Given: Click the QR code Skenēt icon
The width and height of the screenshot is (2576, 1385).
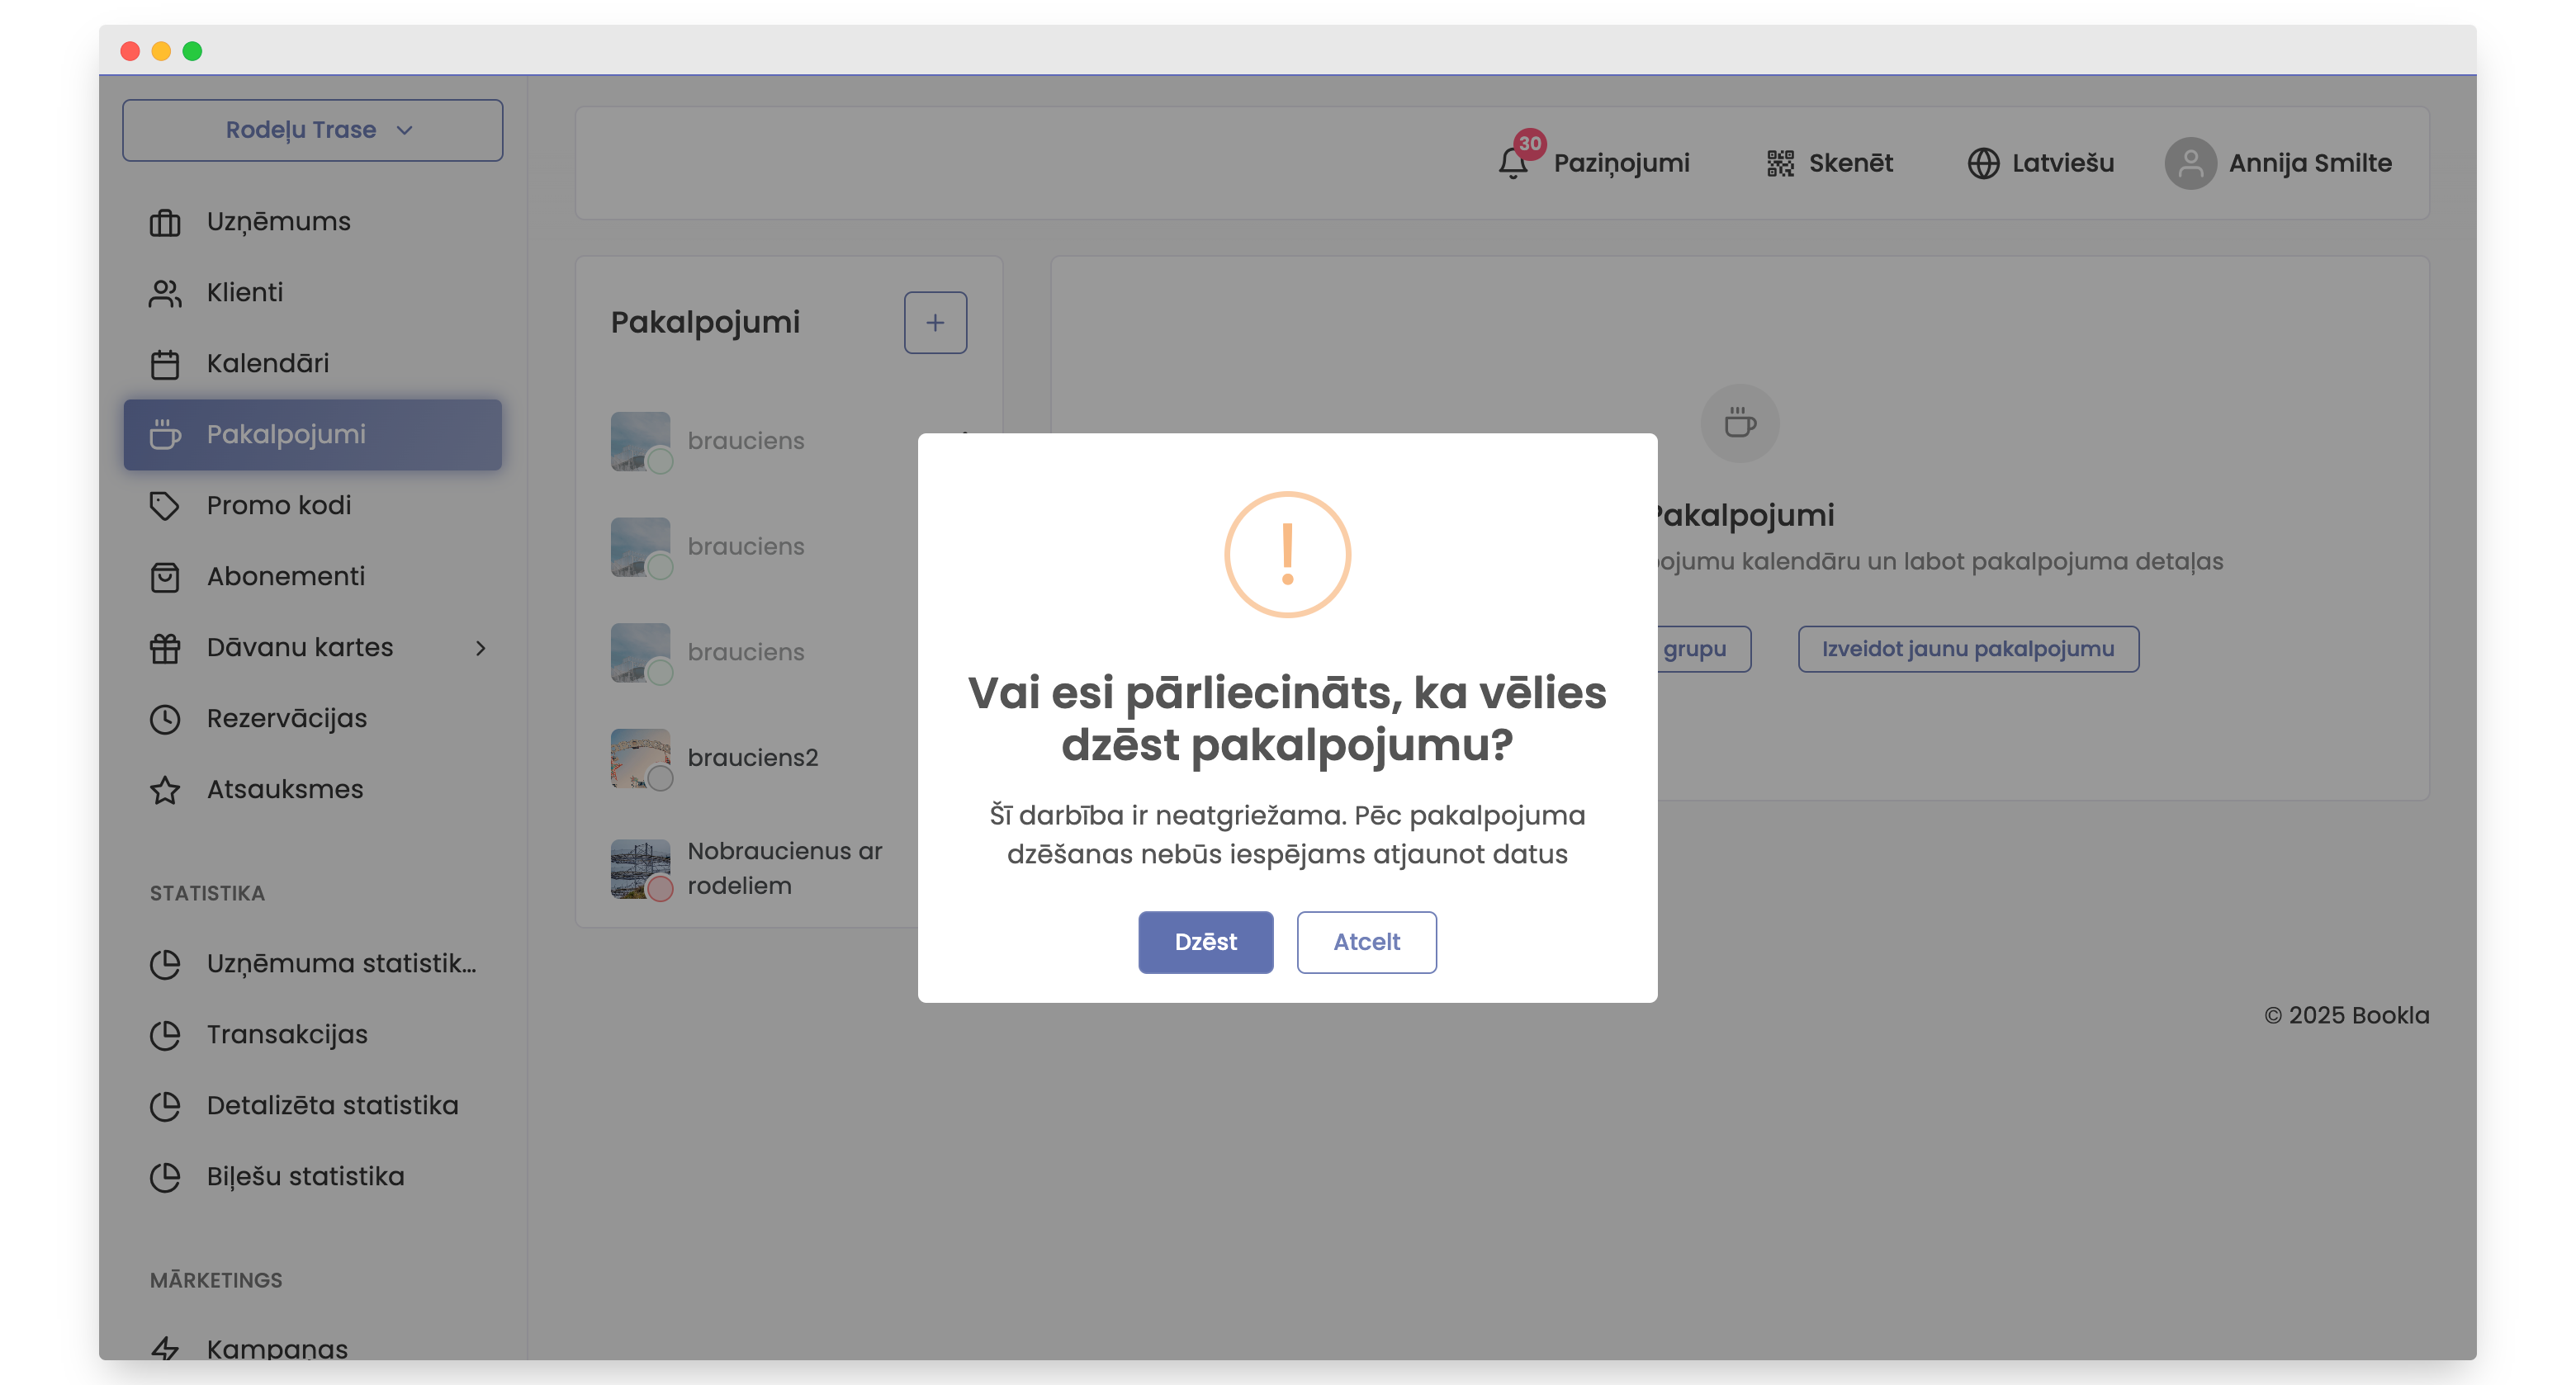Looking at the screenshot, I should (x=1779, y=163).
